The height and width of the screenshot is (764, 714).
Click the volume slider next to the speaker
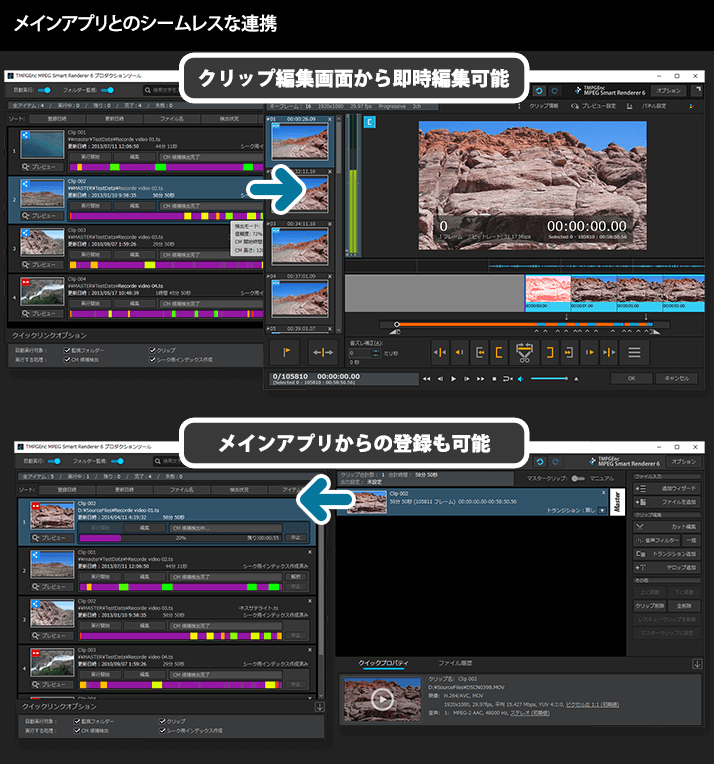(548, 379)
